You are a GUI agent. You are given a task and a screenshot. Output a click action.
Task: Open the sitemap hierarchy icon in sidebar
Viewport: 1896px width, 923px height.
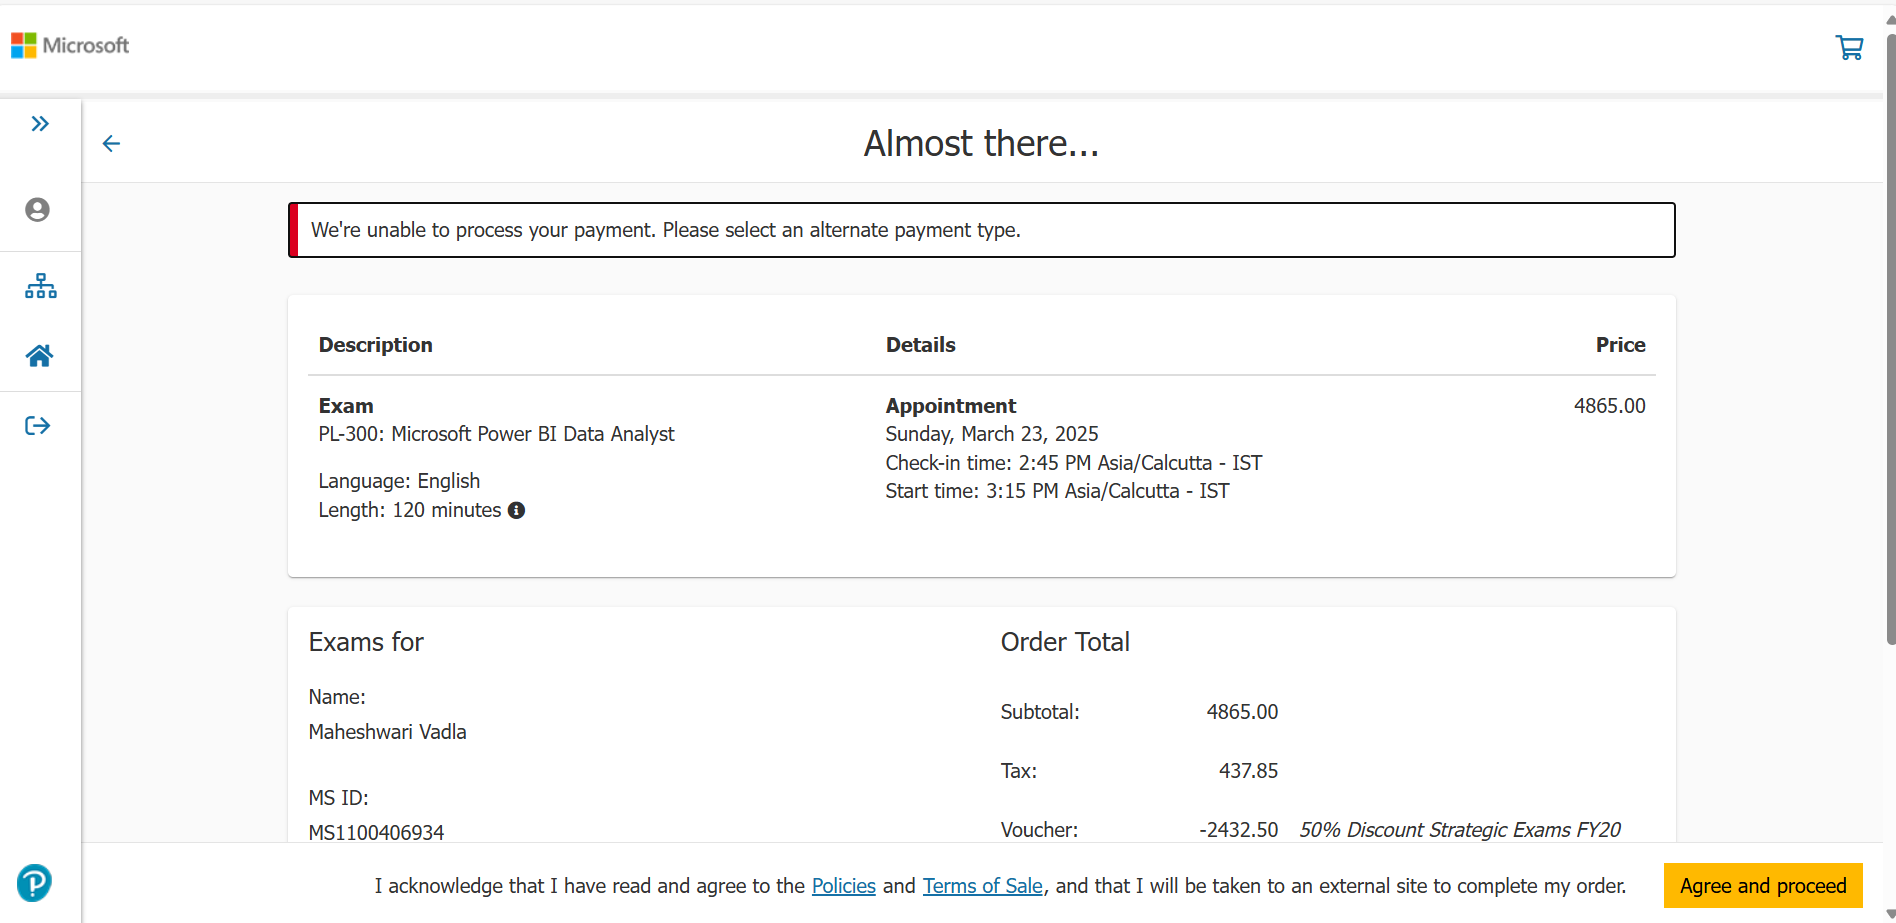41,286
